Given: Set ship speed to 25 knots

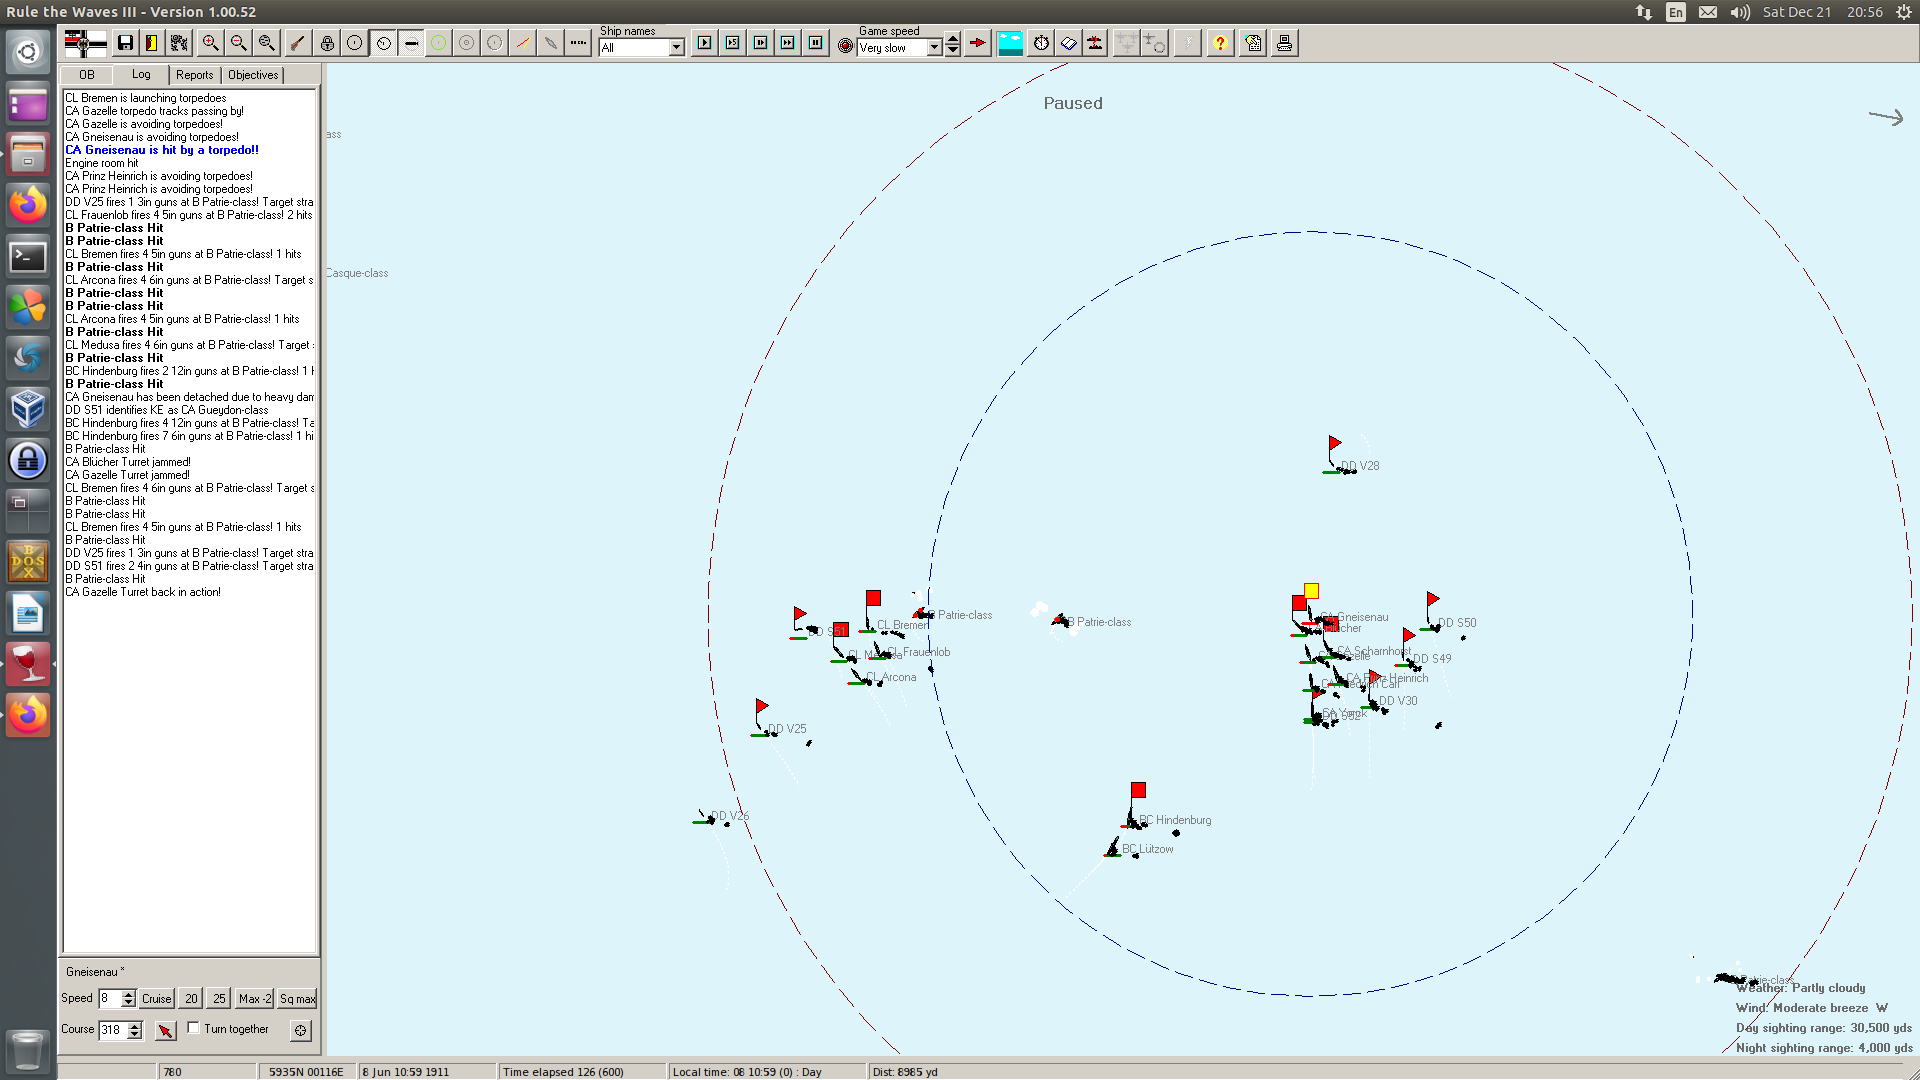Looking at the screenshot, I should tap(219, 998).
